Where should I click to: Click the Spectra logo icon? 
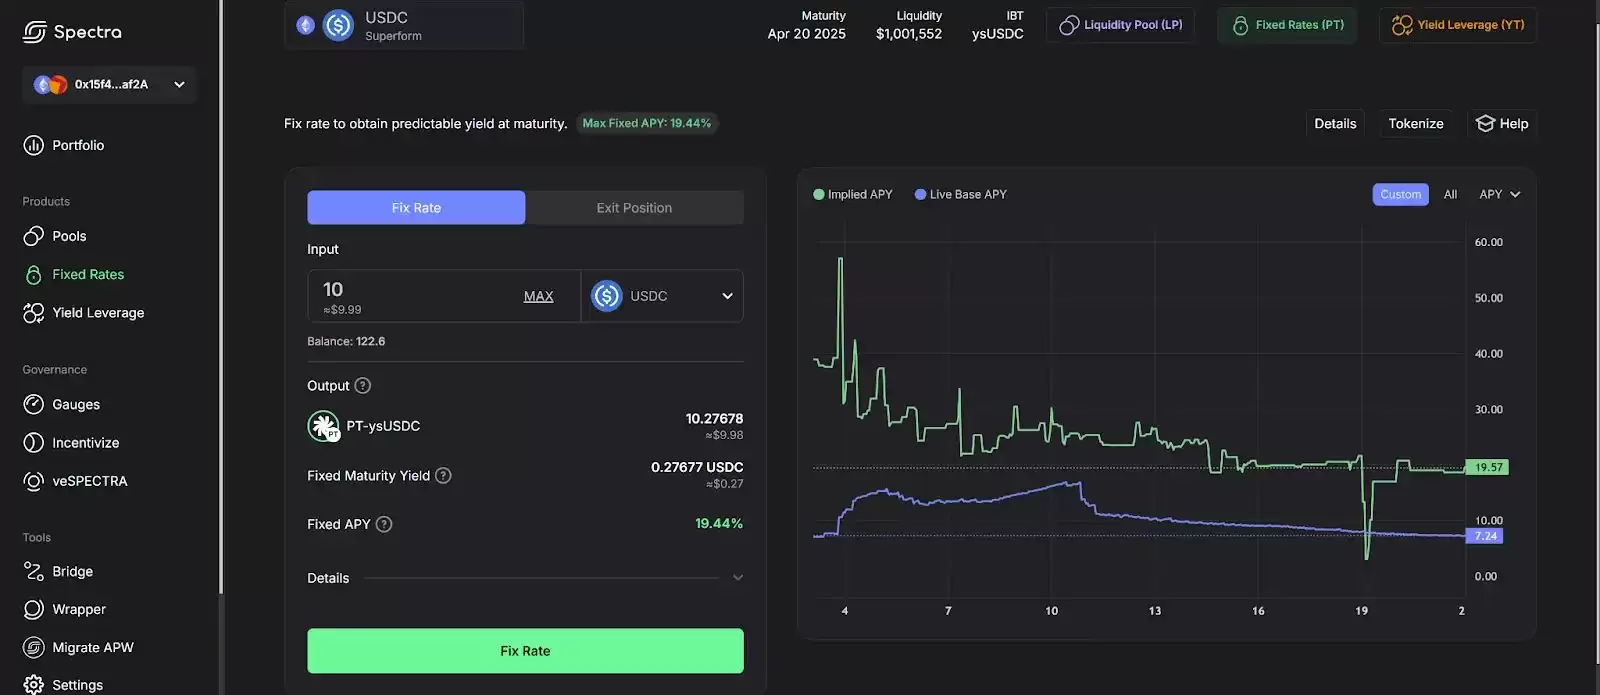point(34,32)
